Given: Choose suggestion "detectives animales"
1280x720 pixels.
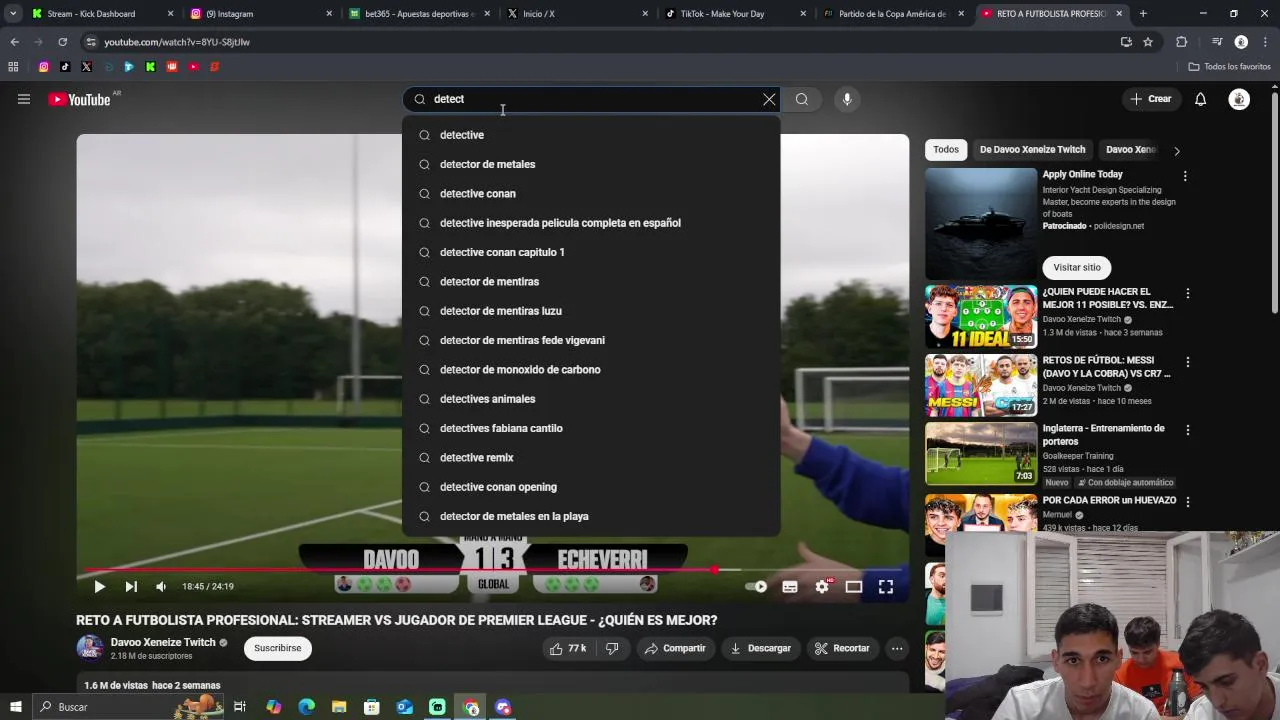Looking at the screenshot, I should click(x=591, y=399).
